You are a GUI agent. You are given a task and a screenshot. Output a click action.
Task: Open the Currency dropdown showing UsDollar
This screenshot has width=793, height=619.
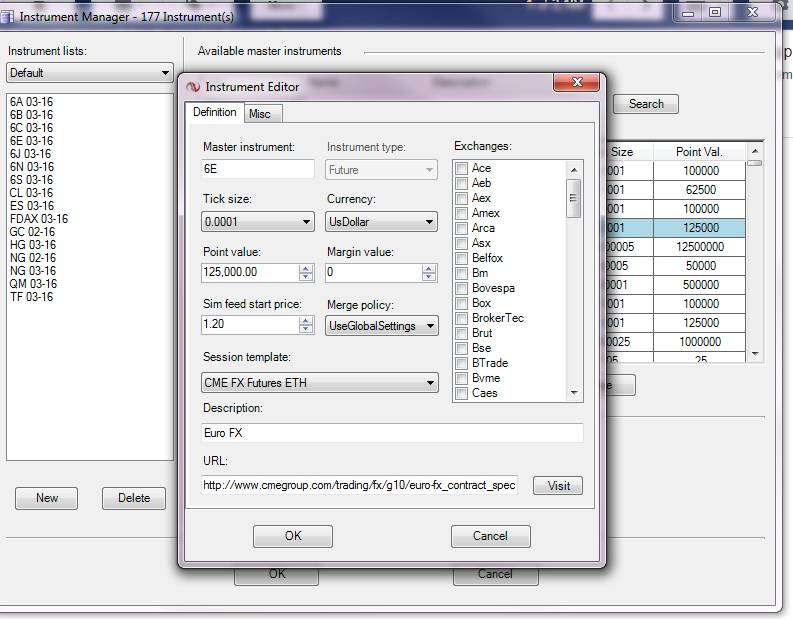coord(381,222)
